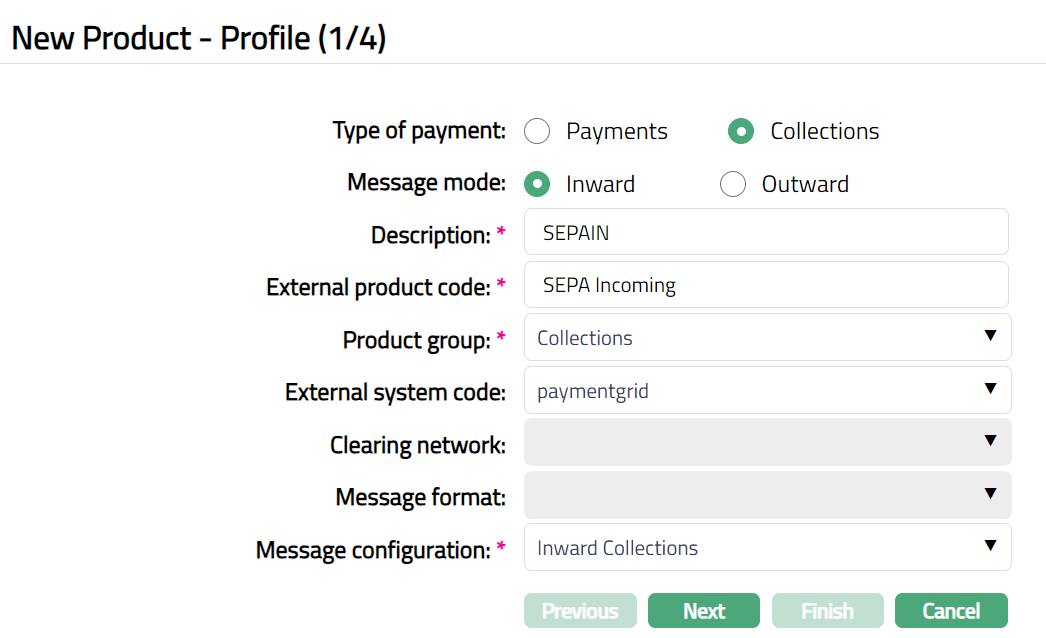The width and height of the screenshot is (1046, 638).
Task: Select the Payments radio button
Action: 537,131
